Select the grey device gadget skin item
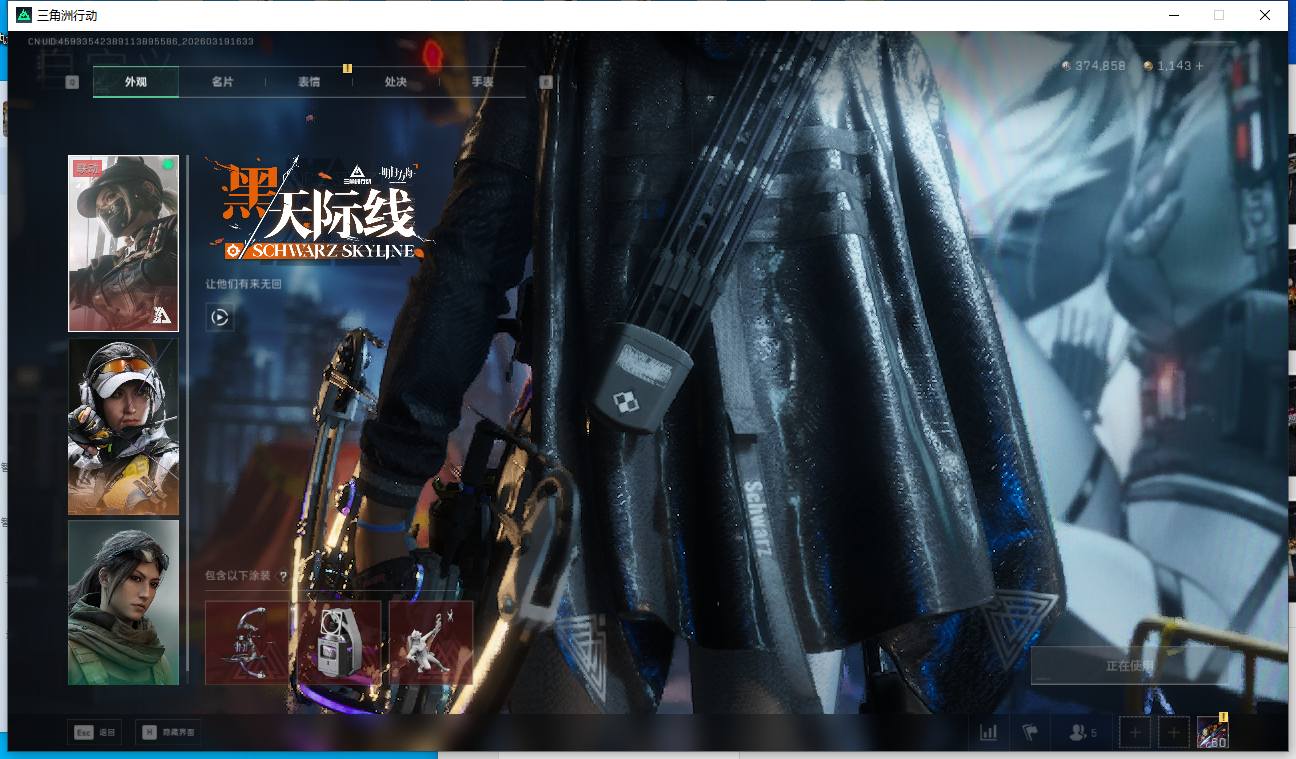 point(339,643)
